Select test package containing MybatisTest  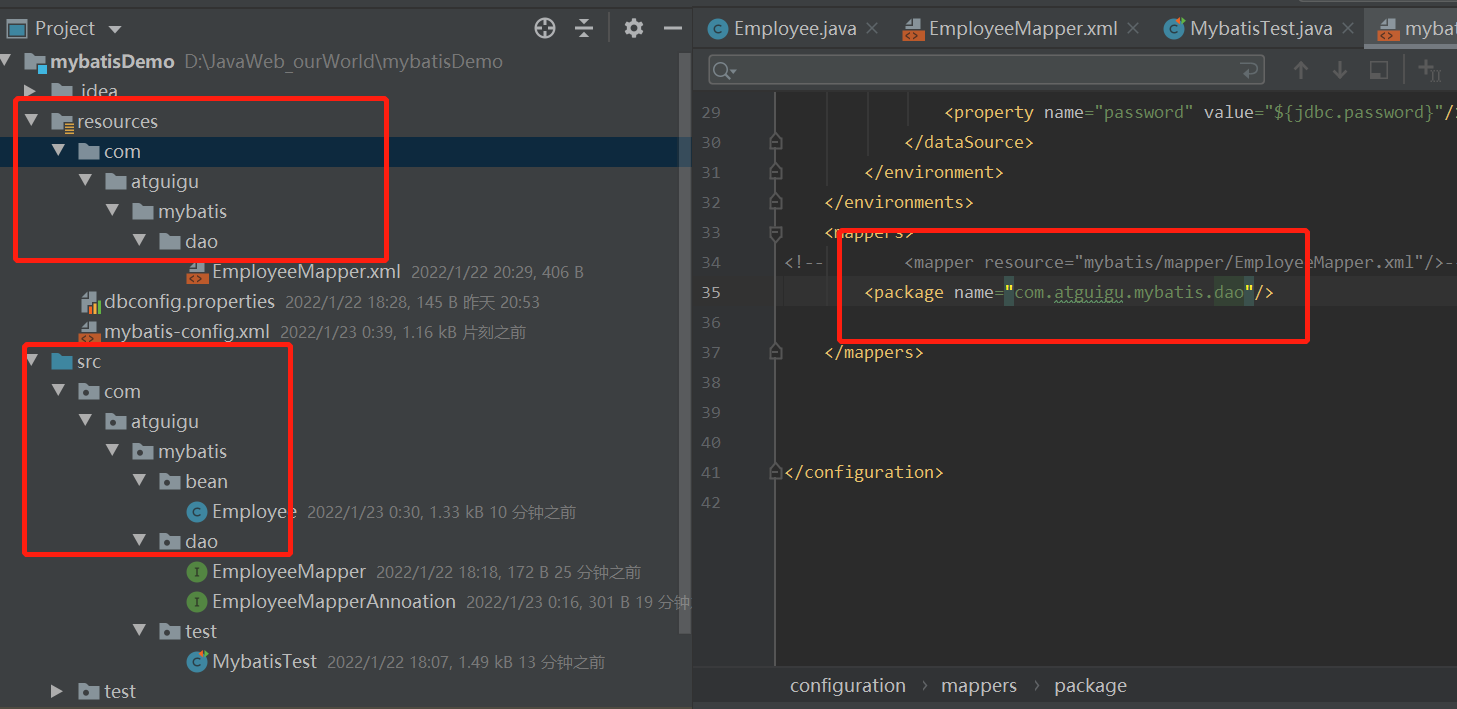tap(201, 632)
